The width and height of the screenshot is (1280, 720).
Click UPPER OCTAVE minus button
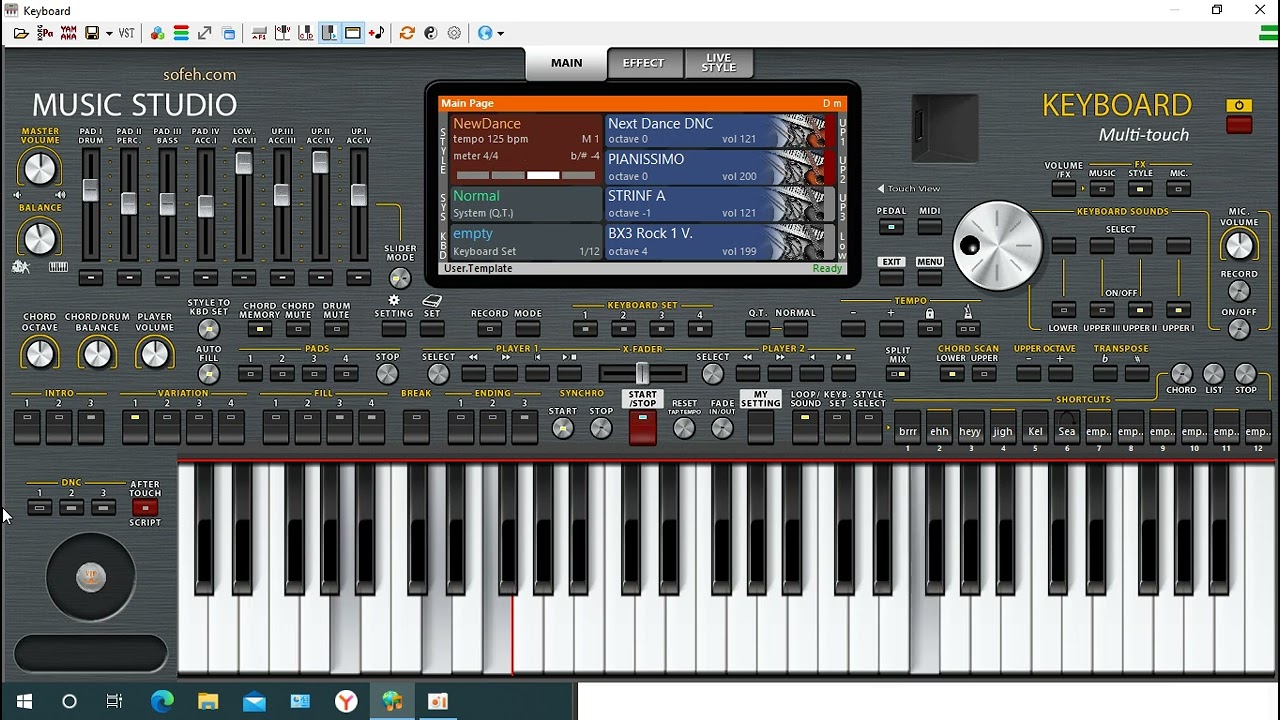tap(1028, 374)
